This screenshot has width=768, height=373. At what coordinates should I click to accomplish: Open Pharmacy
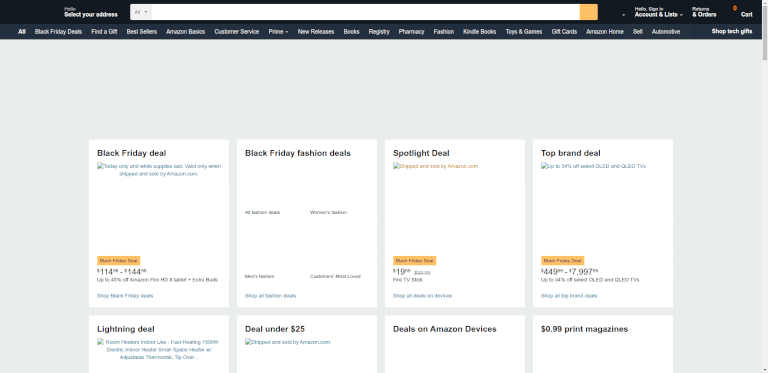(x=411, y=32)
